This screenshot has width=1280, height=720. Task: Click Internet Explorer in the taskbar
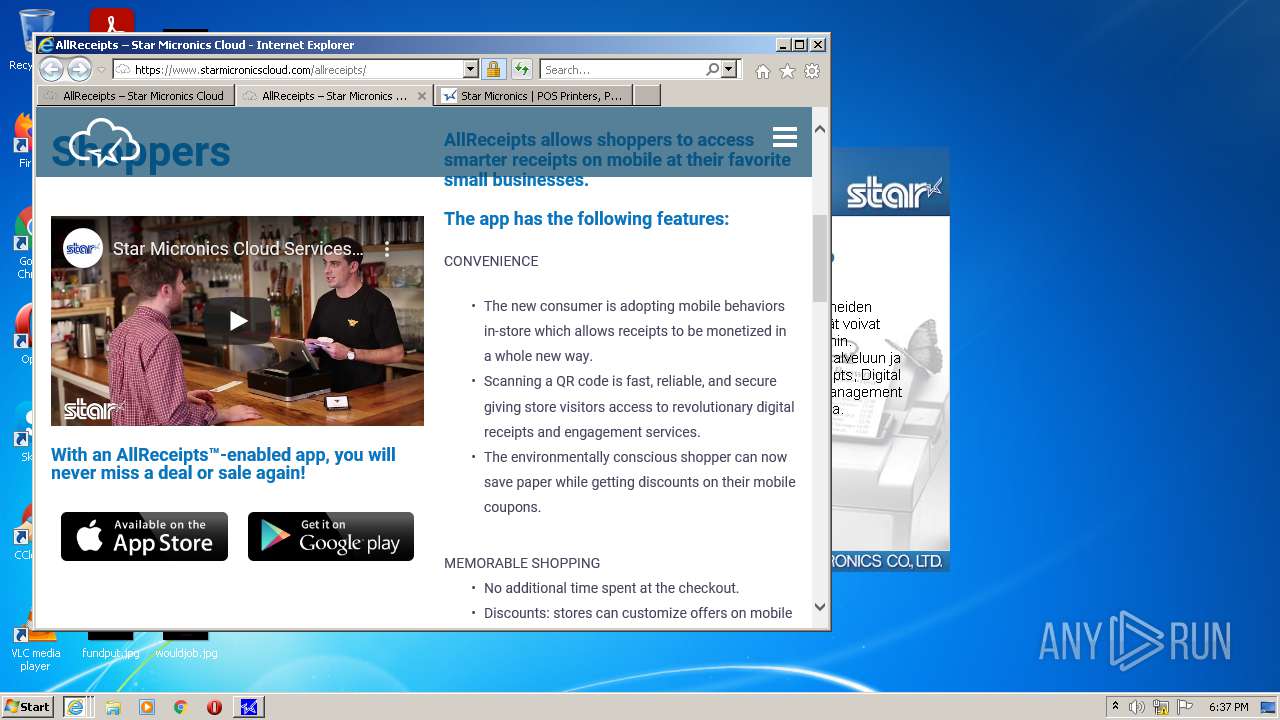point(75,707)
